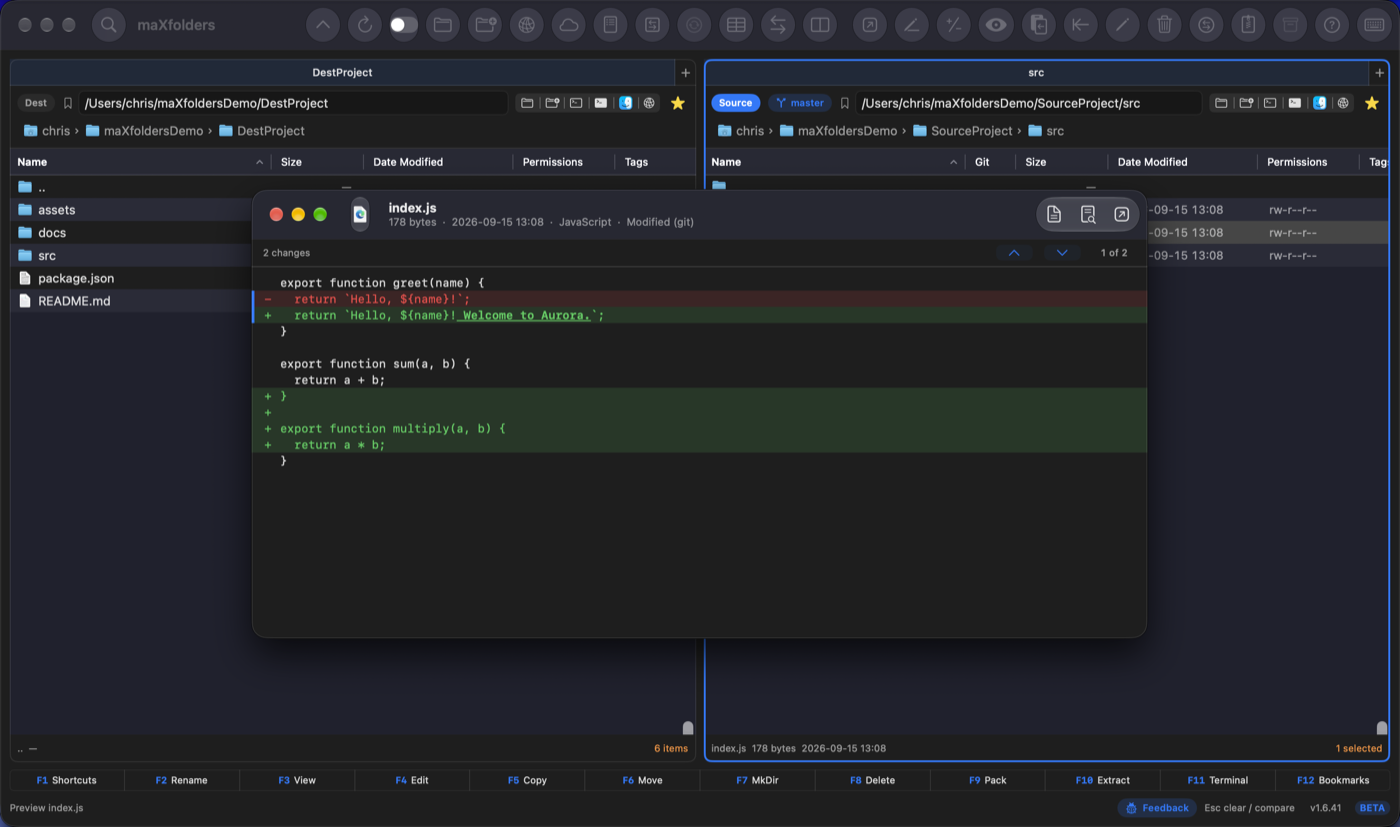Select the plus/minus compare icon
This screenshot has height=827, width=1400.
tap(954, 25)
